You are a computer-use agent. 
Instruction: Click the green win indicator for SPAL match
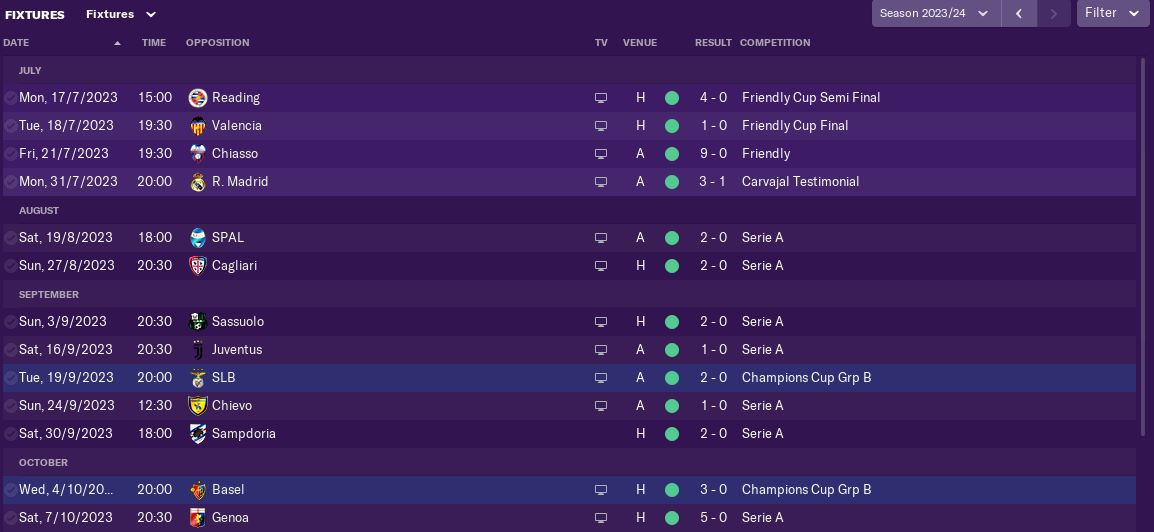672,238
